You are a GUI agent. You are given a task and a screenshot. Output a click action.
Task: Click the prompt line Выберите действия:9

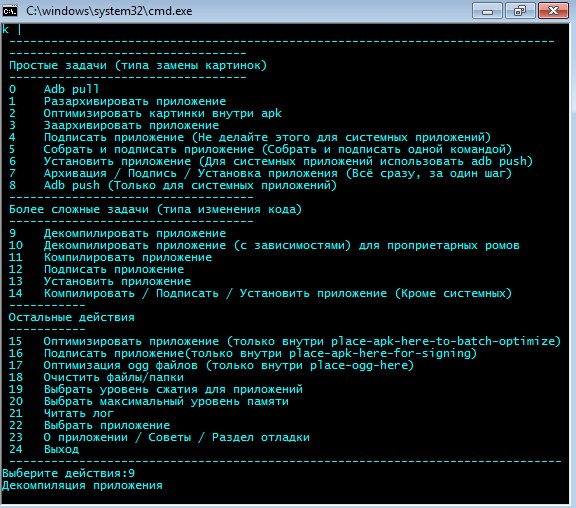69,473
